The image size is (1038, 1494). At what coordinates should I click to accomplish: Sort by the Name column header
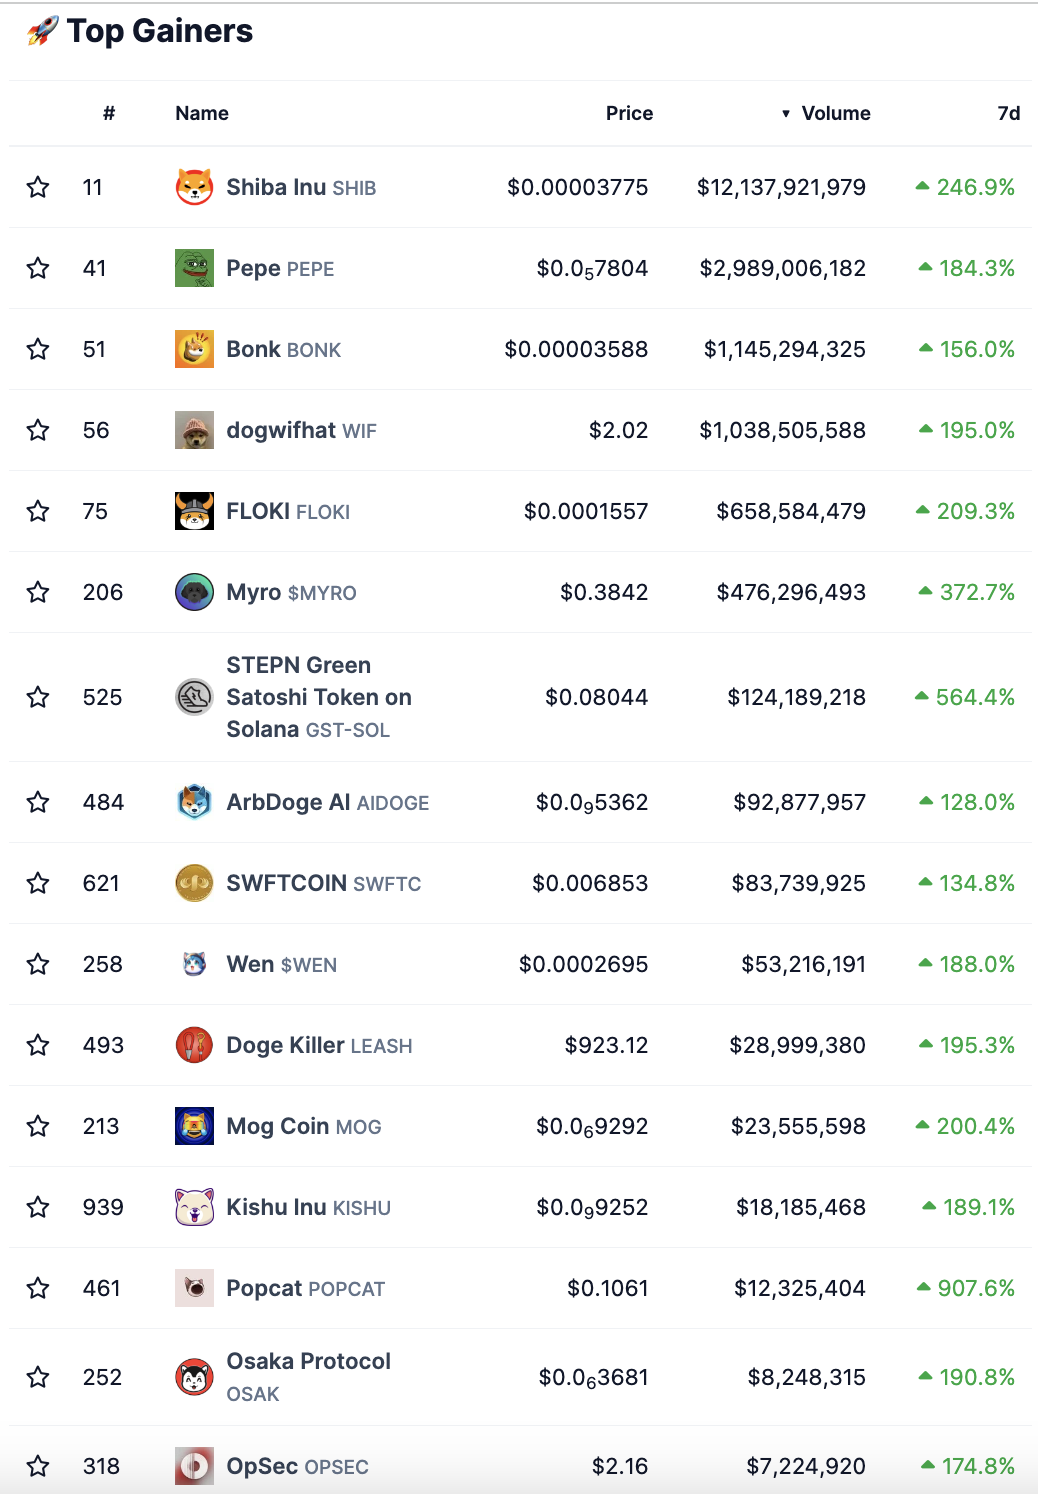tap(202, 113)
